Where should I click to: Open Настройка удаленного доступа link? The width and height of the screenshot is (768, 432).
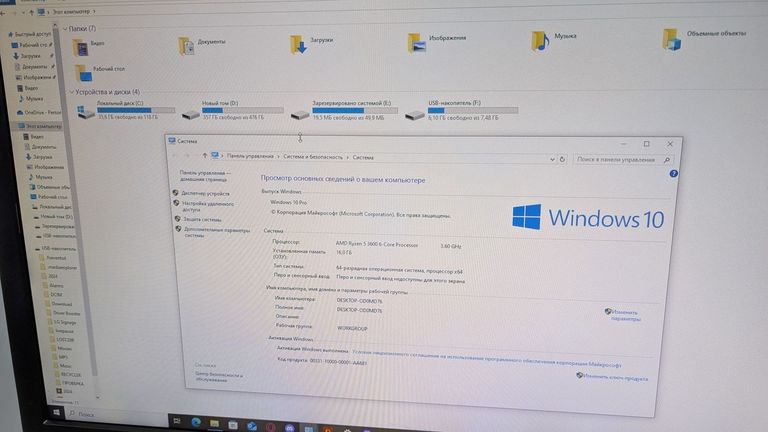point(205,206)
